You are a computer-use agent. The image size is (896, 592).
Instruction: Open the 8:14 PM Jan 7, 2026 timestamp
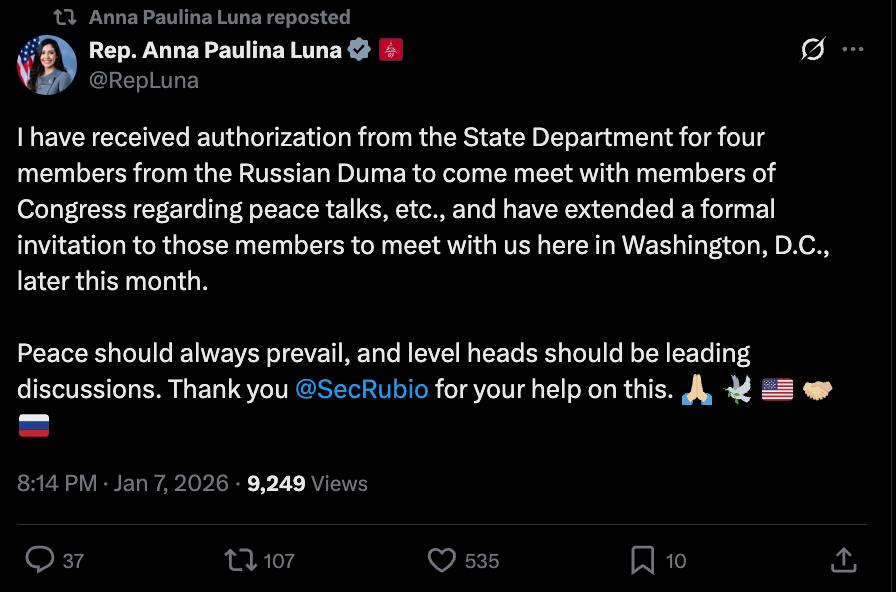(x=123, y=483)
